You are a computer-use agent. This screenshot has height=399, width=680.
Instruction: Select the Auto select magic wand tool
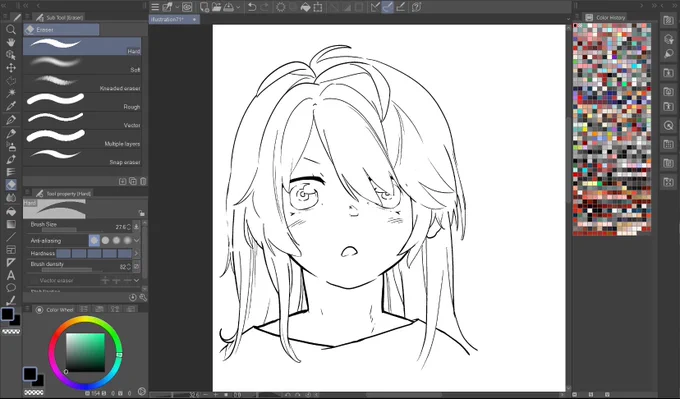click(11, 93)
